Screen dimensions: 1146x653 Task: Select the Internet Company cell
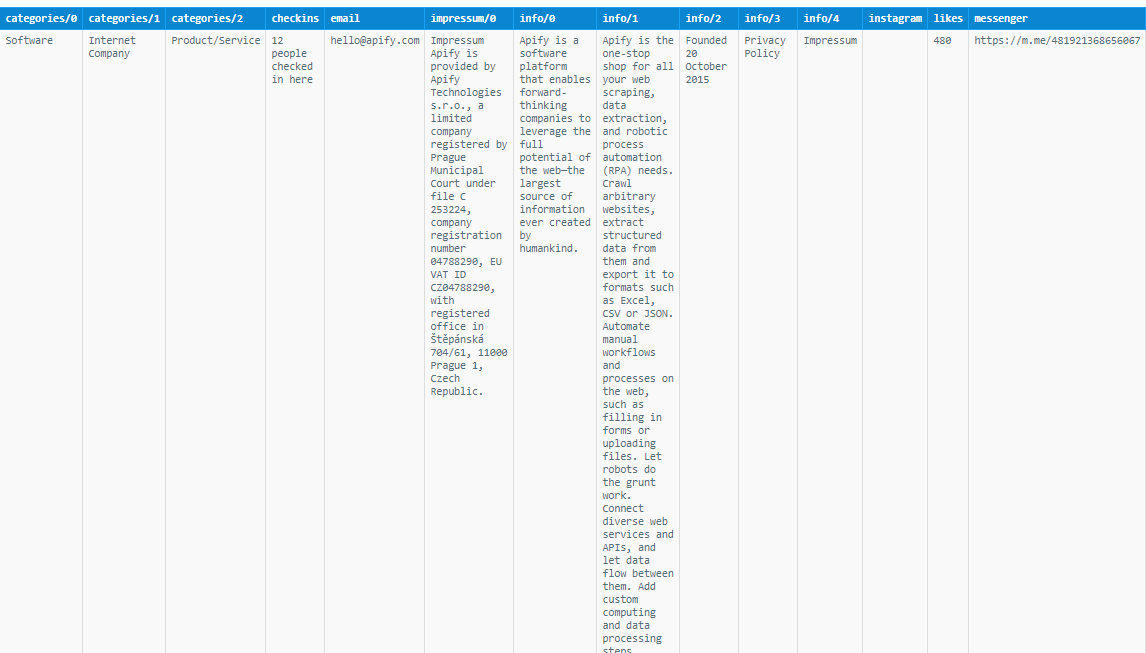pos(124,341)
